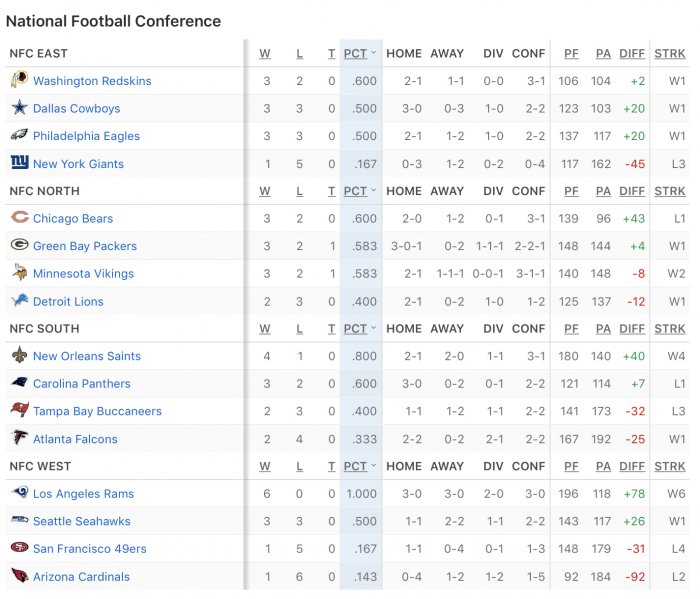Open the Seattle Seahawks team link

click(x=82, y=521)
